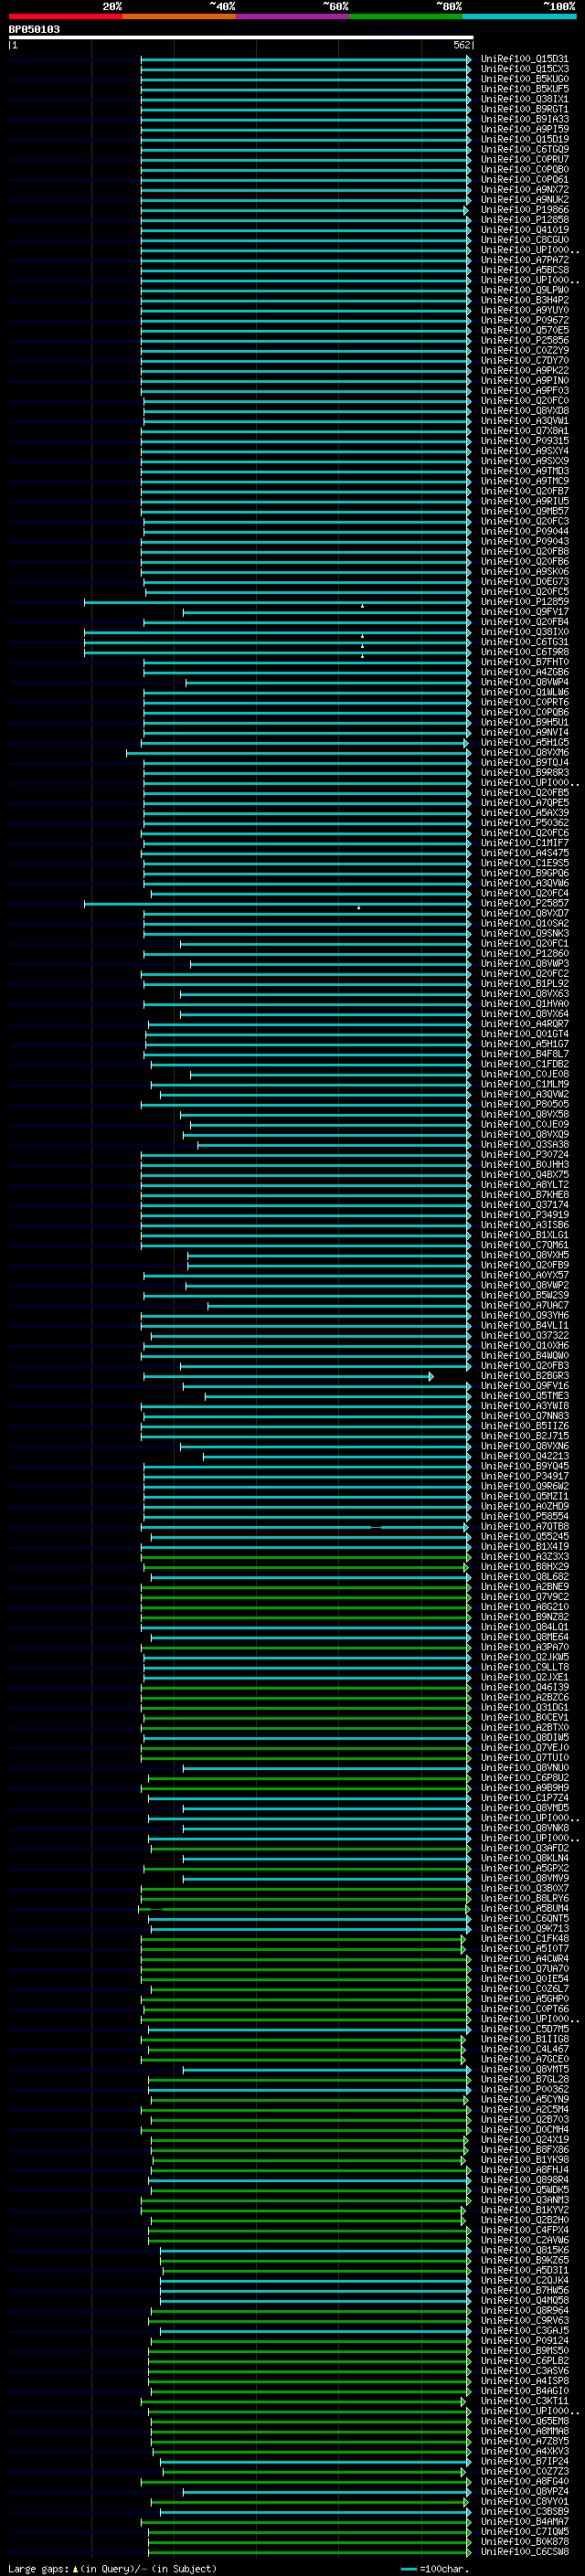Open hit UniRef100_Q15CX3

[524, 69]
